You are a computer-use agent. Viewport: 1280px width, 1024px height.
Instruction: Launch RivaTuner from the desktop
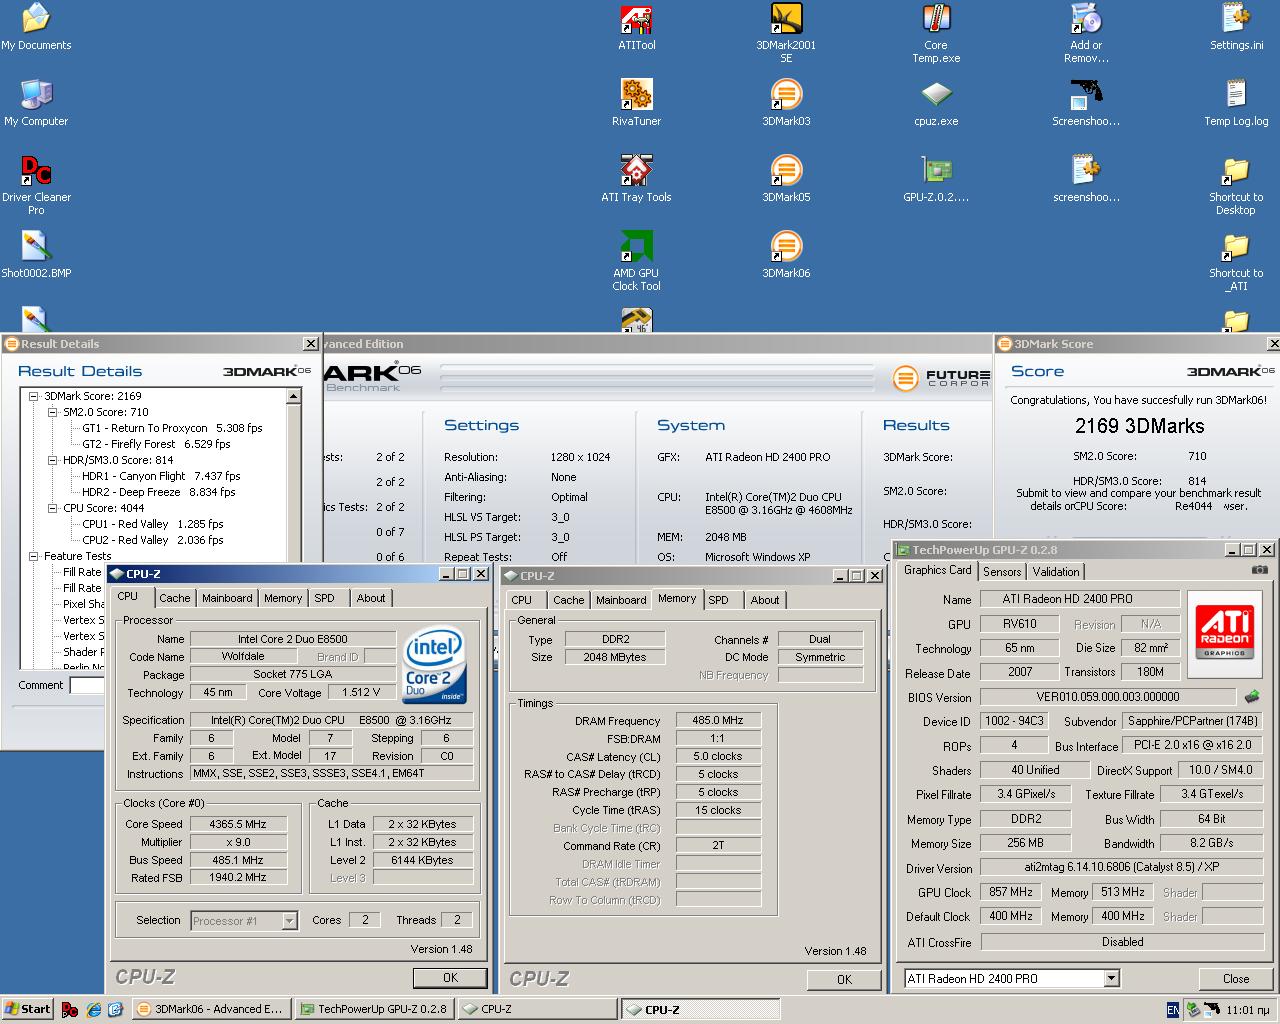(636, 103)
